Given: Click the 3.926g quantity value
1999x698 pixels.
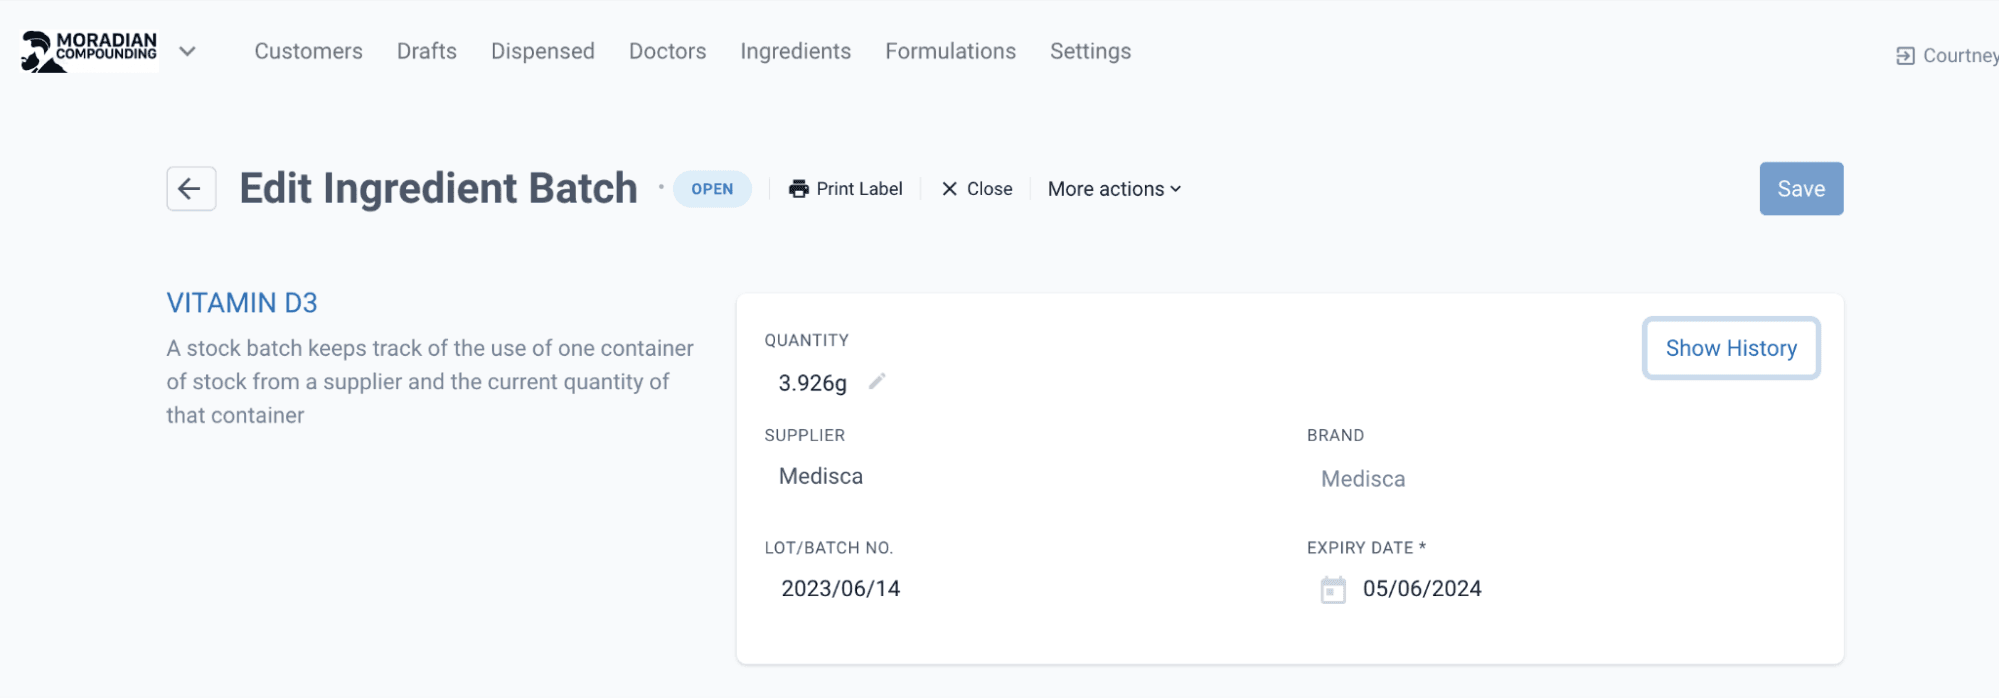Looking at the screenshot, I should click(x=812, y=383).
